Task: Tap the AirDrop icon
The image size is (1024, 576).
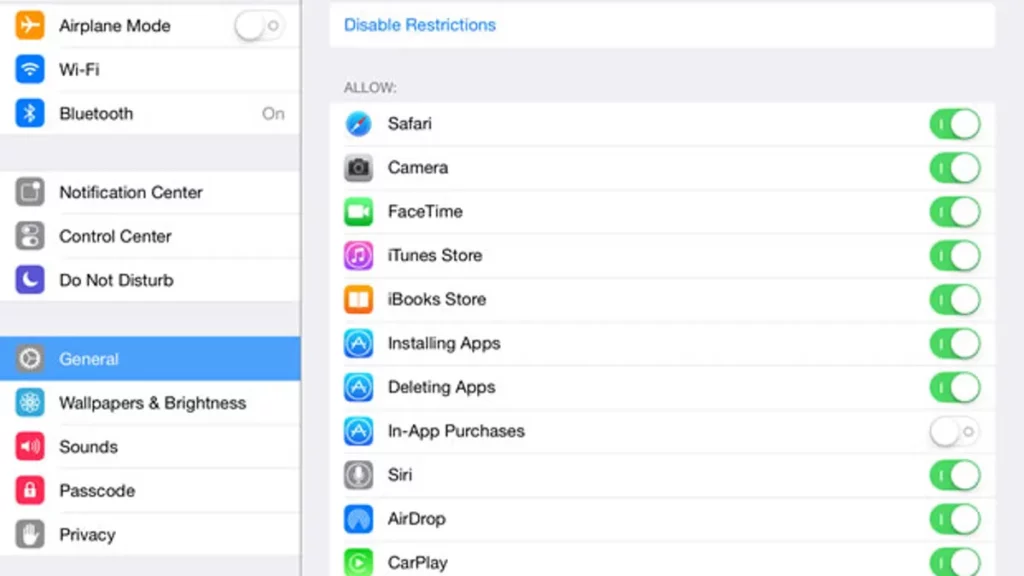Action: [359, 519]
